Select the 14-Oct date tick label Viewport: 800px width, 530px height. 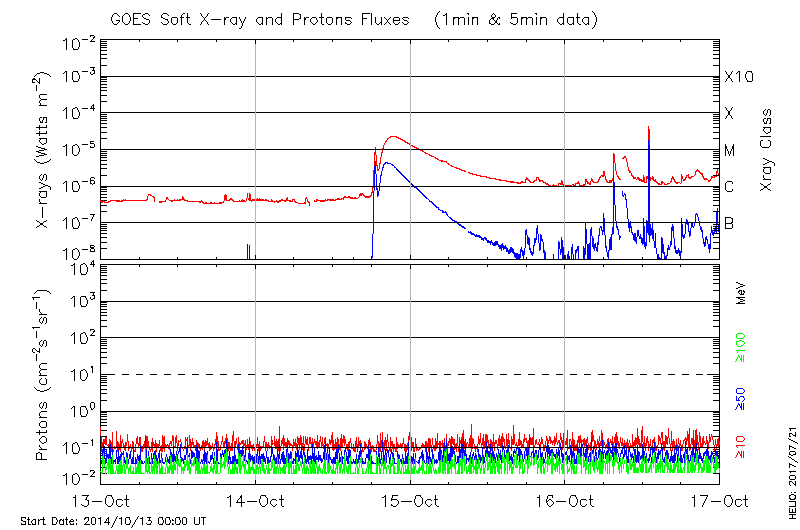[x=256, y=500]
